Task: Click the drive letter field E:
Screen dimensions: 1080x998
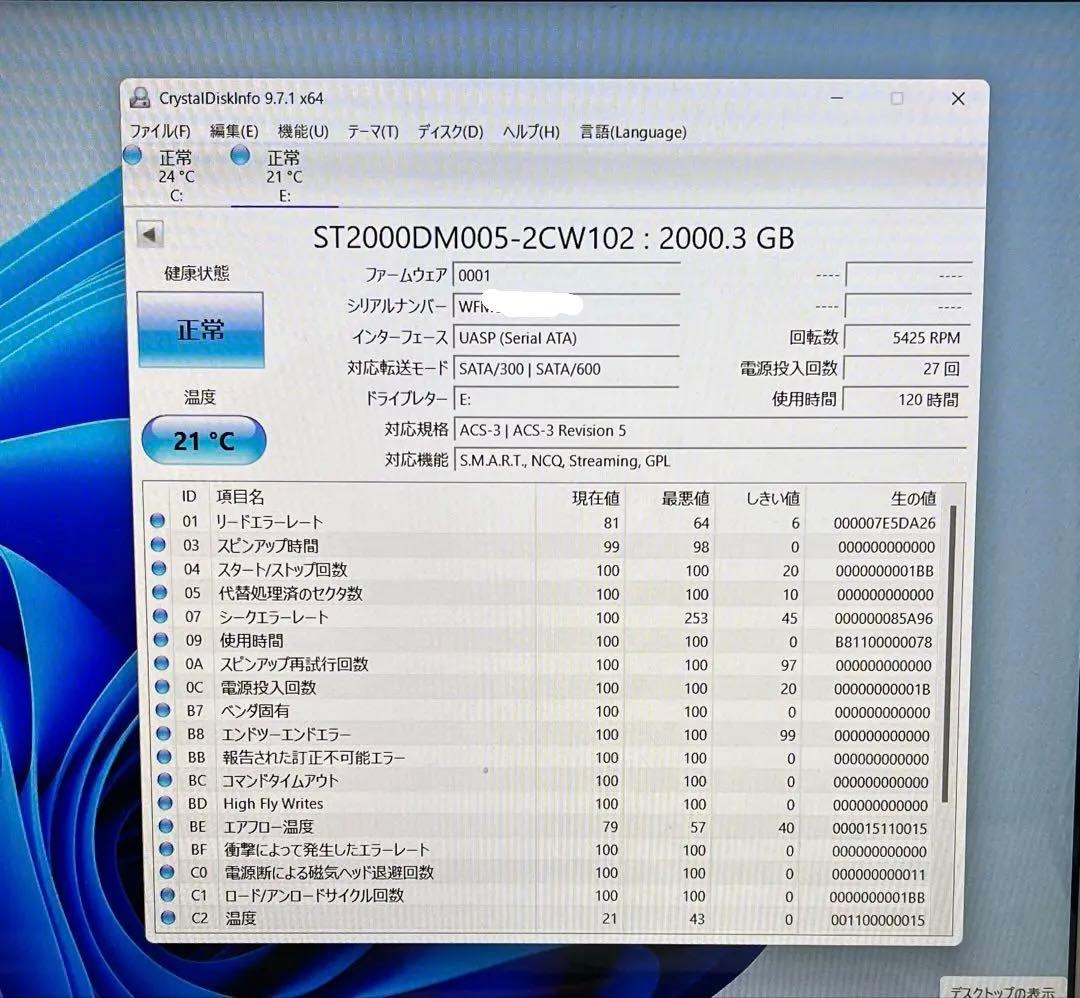Action: (566, 399)
